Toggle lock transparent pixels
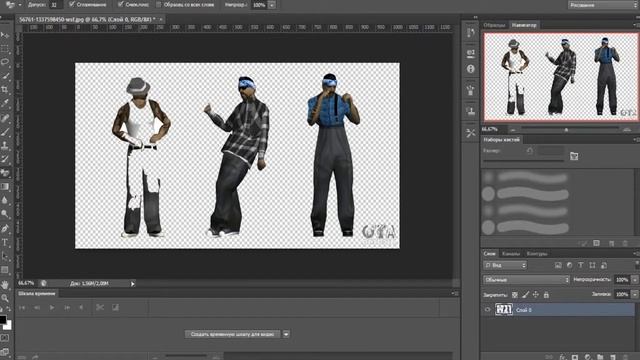 (x=515, y=295)
